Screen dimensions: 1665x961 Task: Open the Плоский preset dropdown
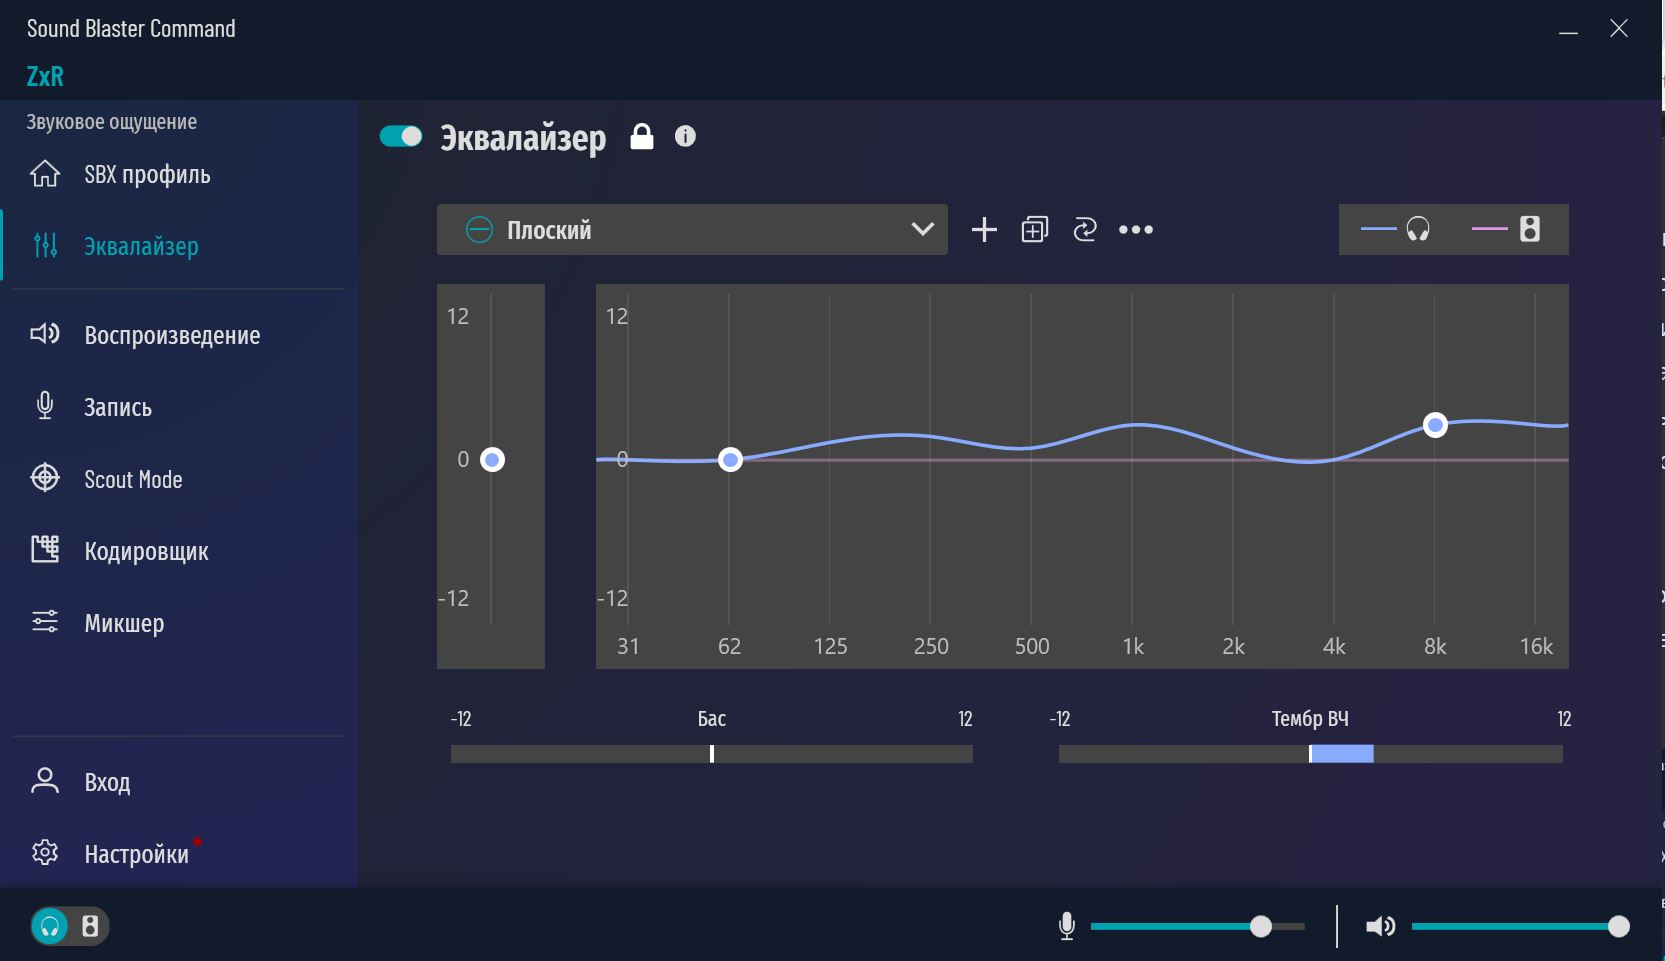690,230
